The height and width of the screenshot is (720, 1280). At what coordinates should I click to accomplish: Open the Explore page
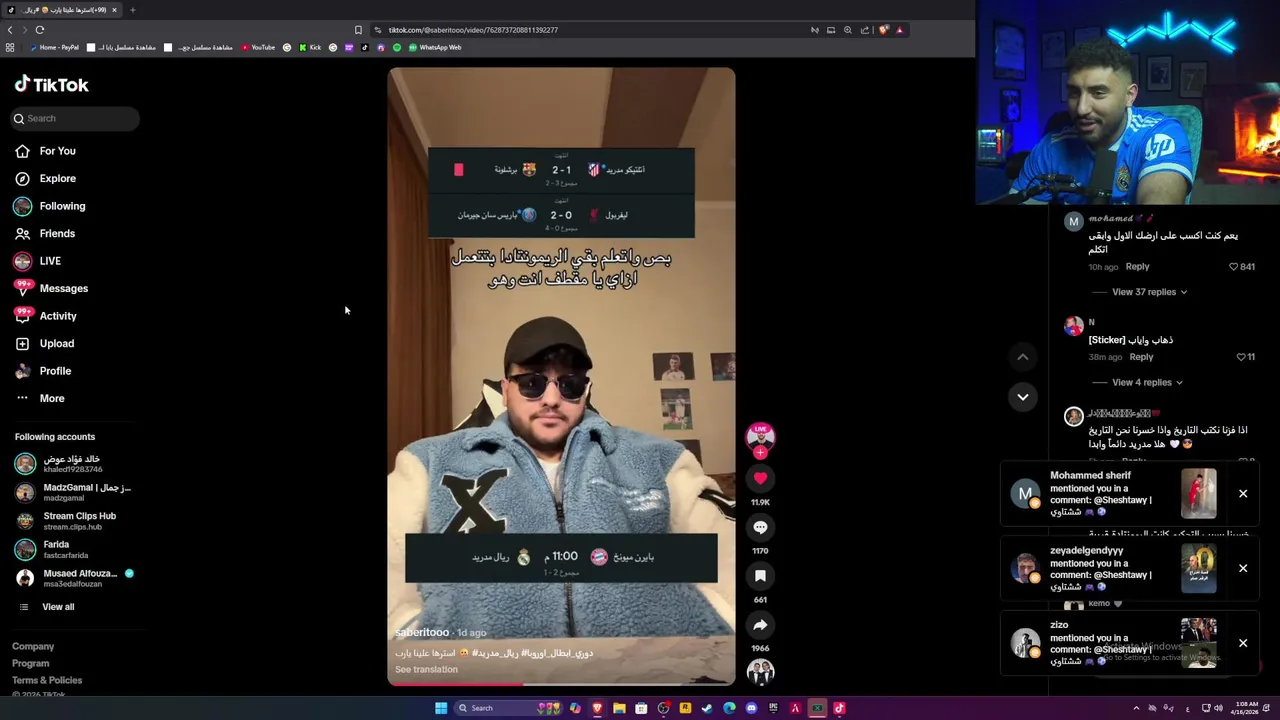click(x=45, y=178)
